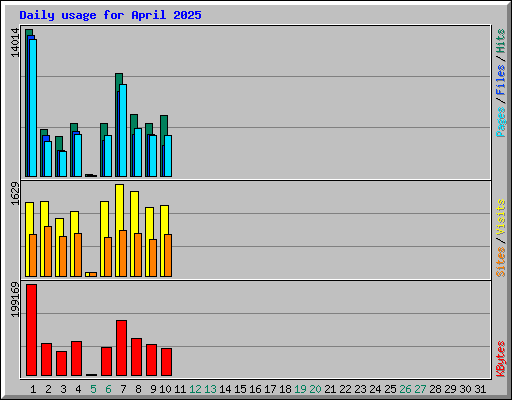Click the 1629 visits axis value
Image resolution: width=512 pixels, height=400 pixels.
pos(15,194)
